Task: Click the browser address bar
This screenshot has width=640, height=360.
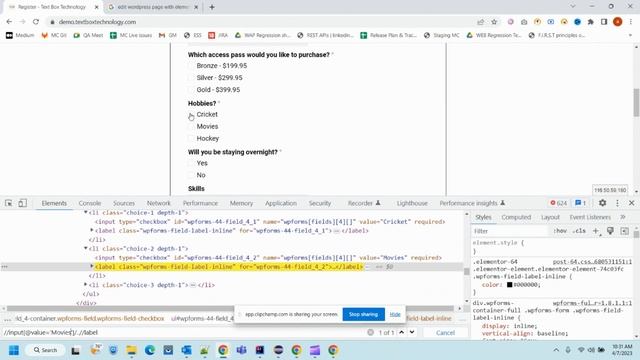Action: (261, 22)
